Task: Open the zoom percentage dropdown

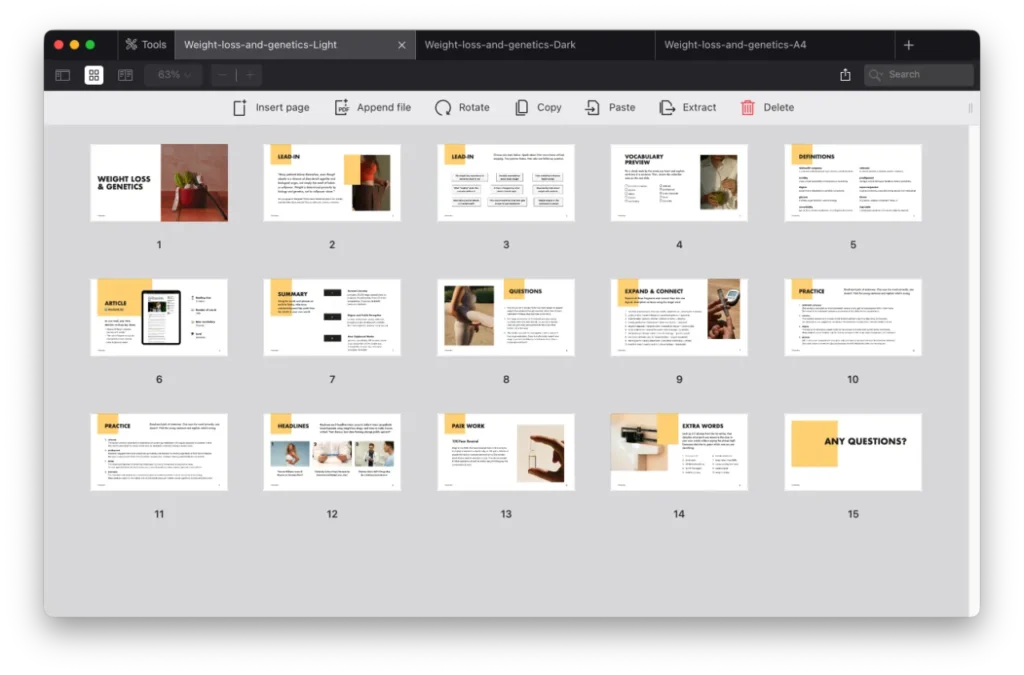Action: (172, 75)
